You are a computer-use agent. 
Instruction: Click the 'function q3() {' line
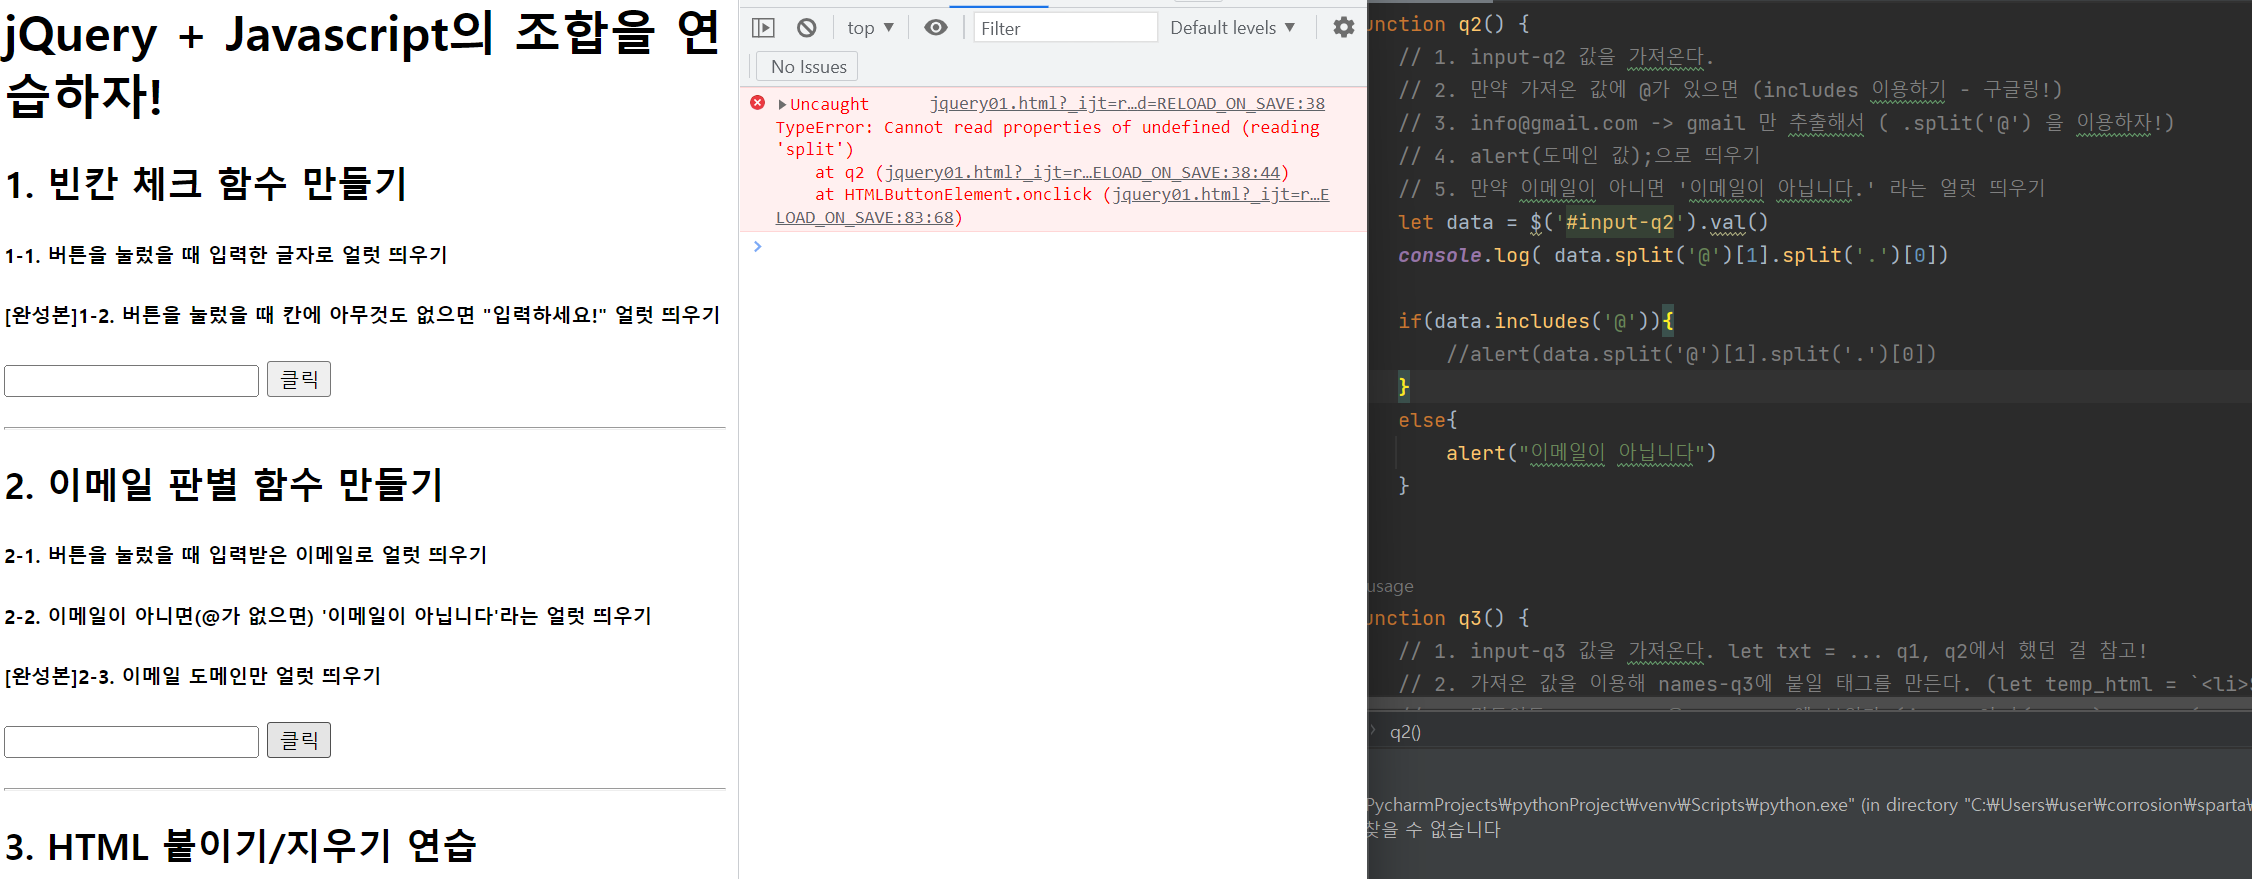[1448, 618]
